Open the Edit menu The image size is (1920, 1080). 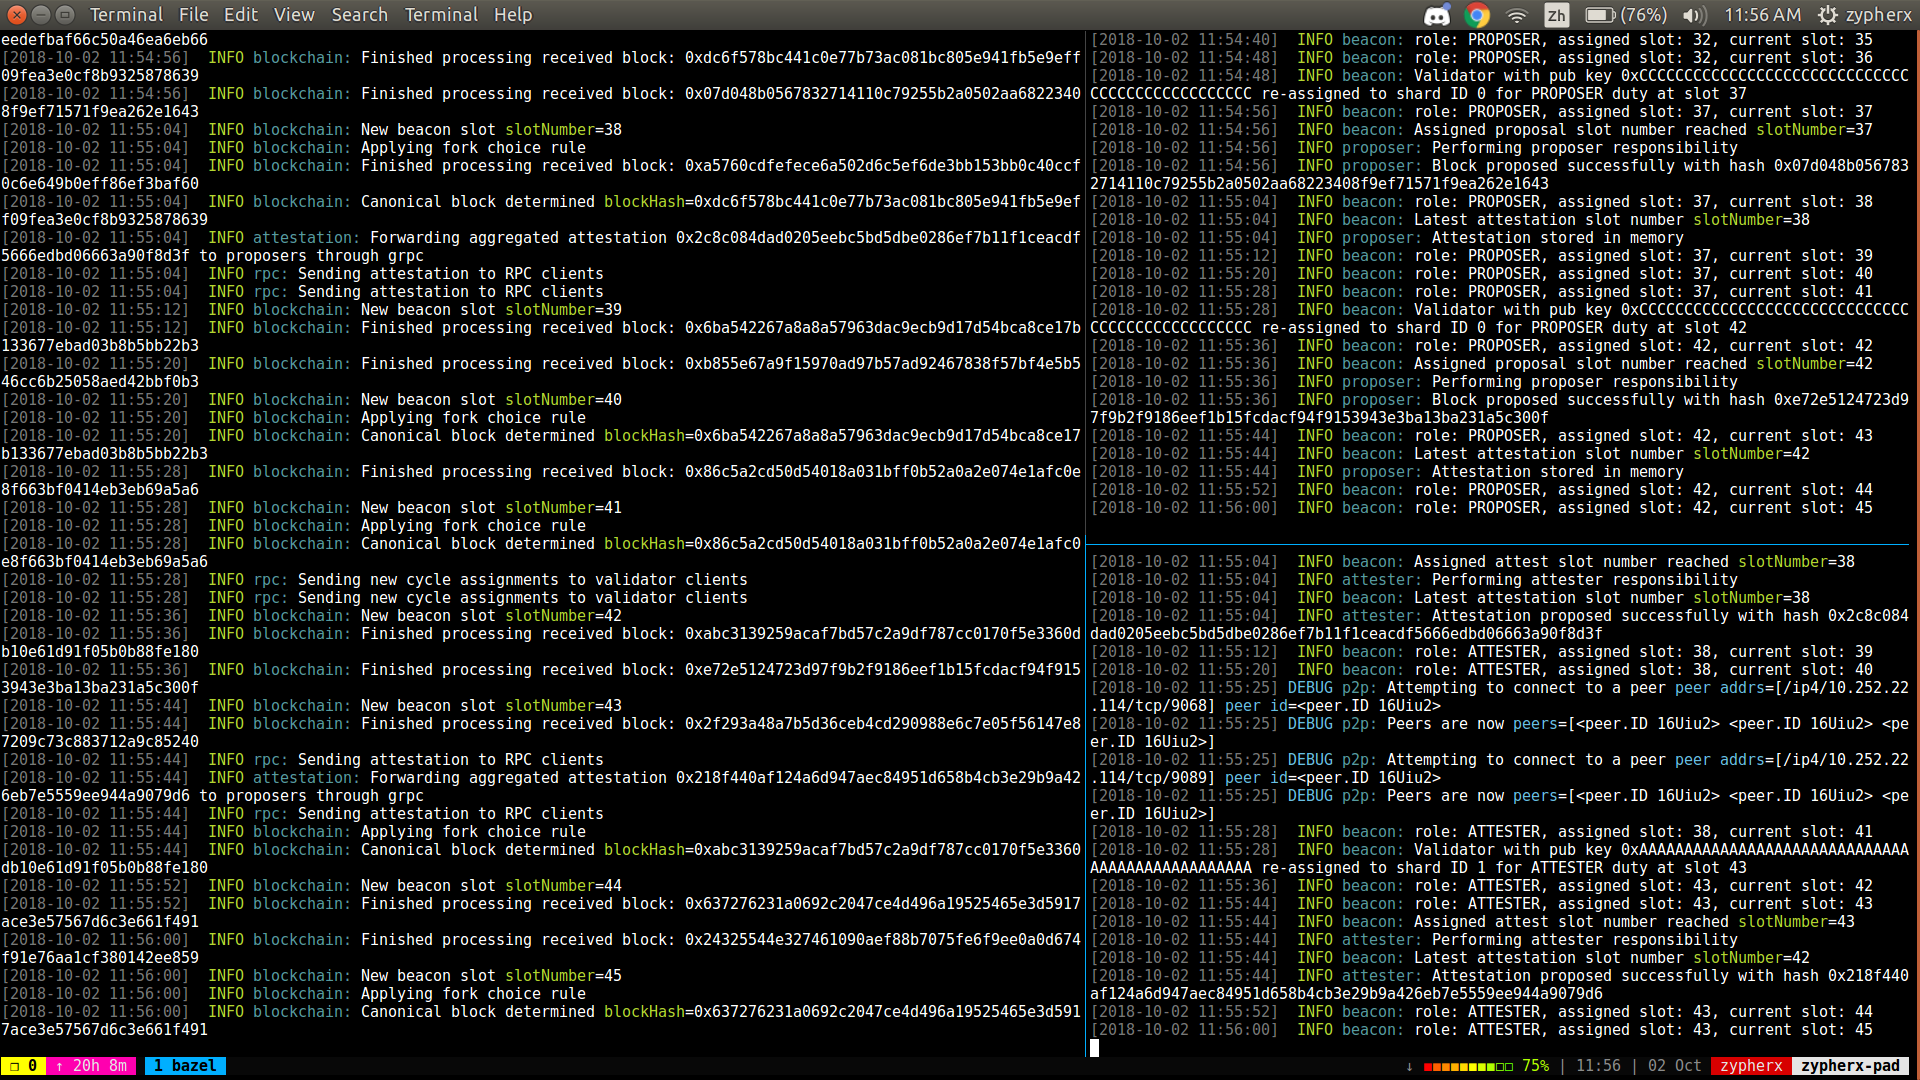[x=240, y=15]
